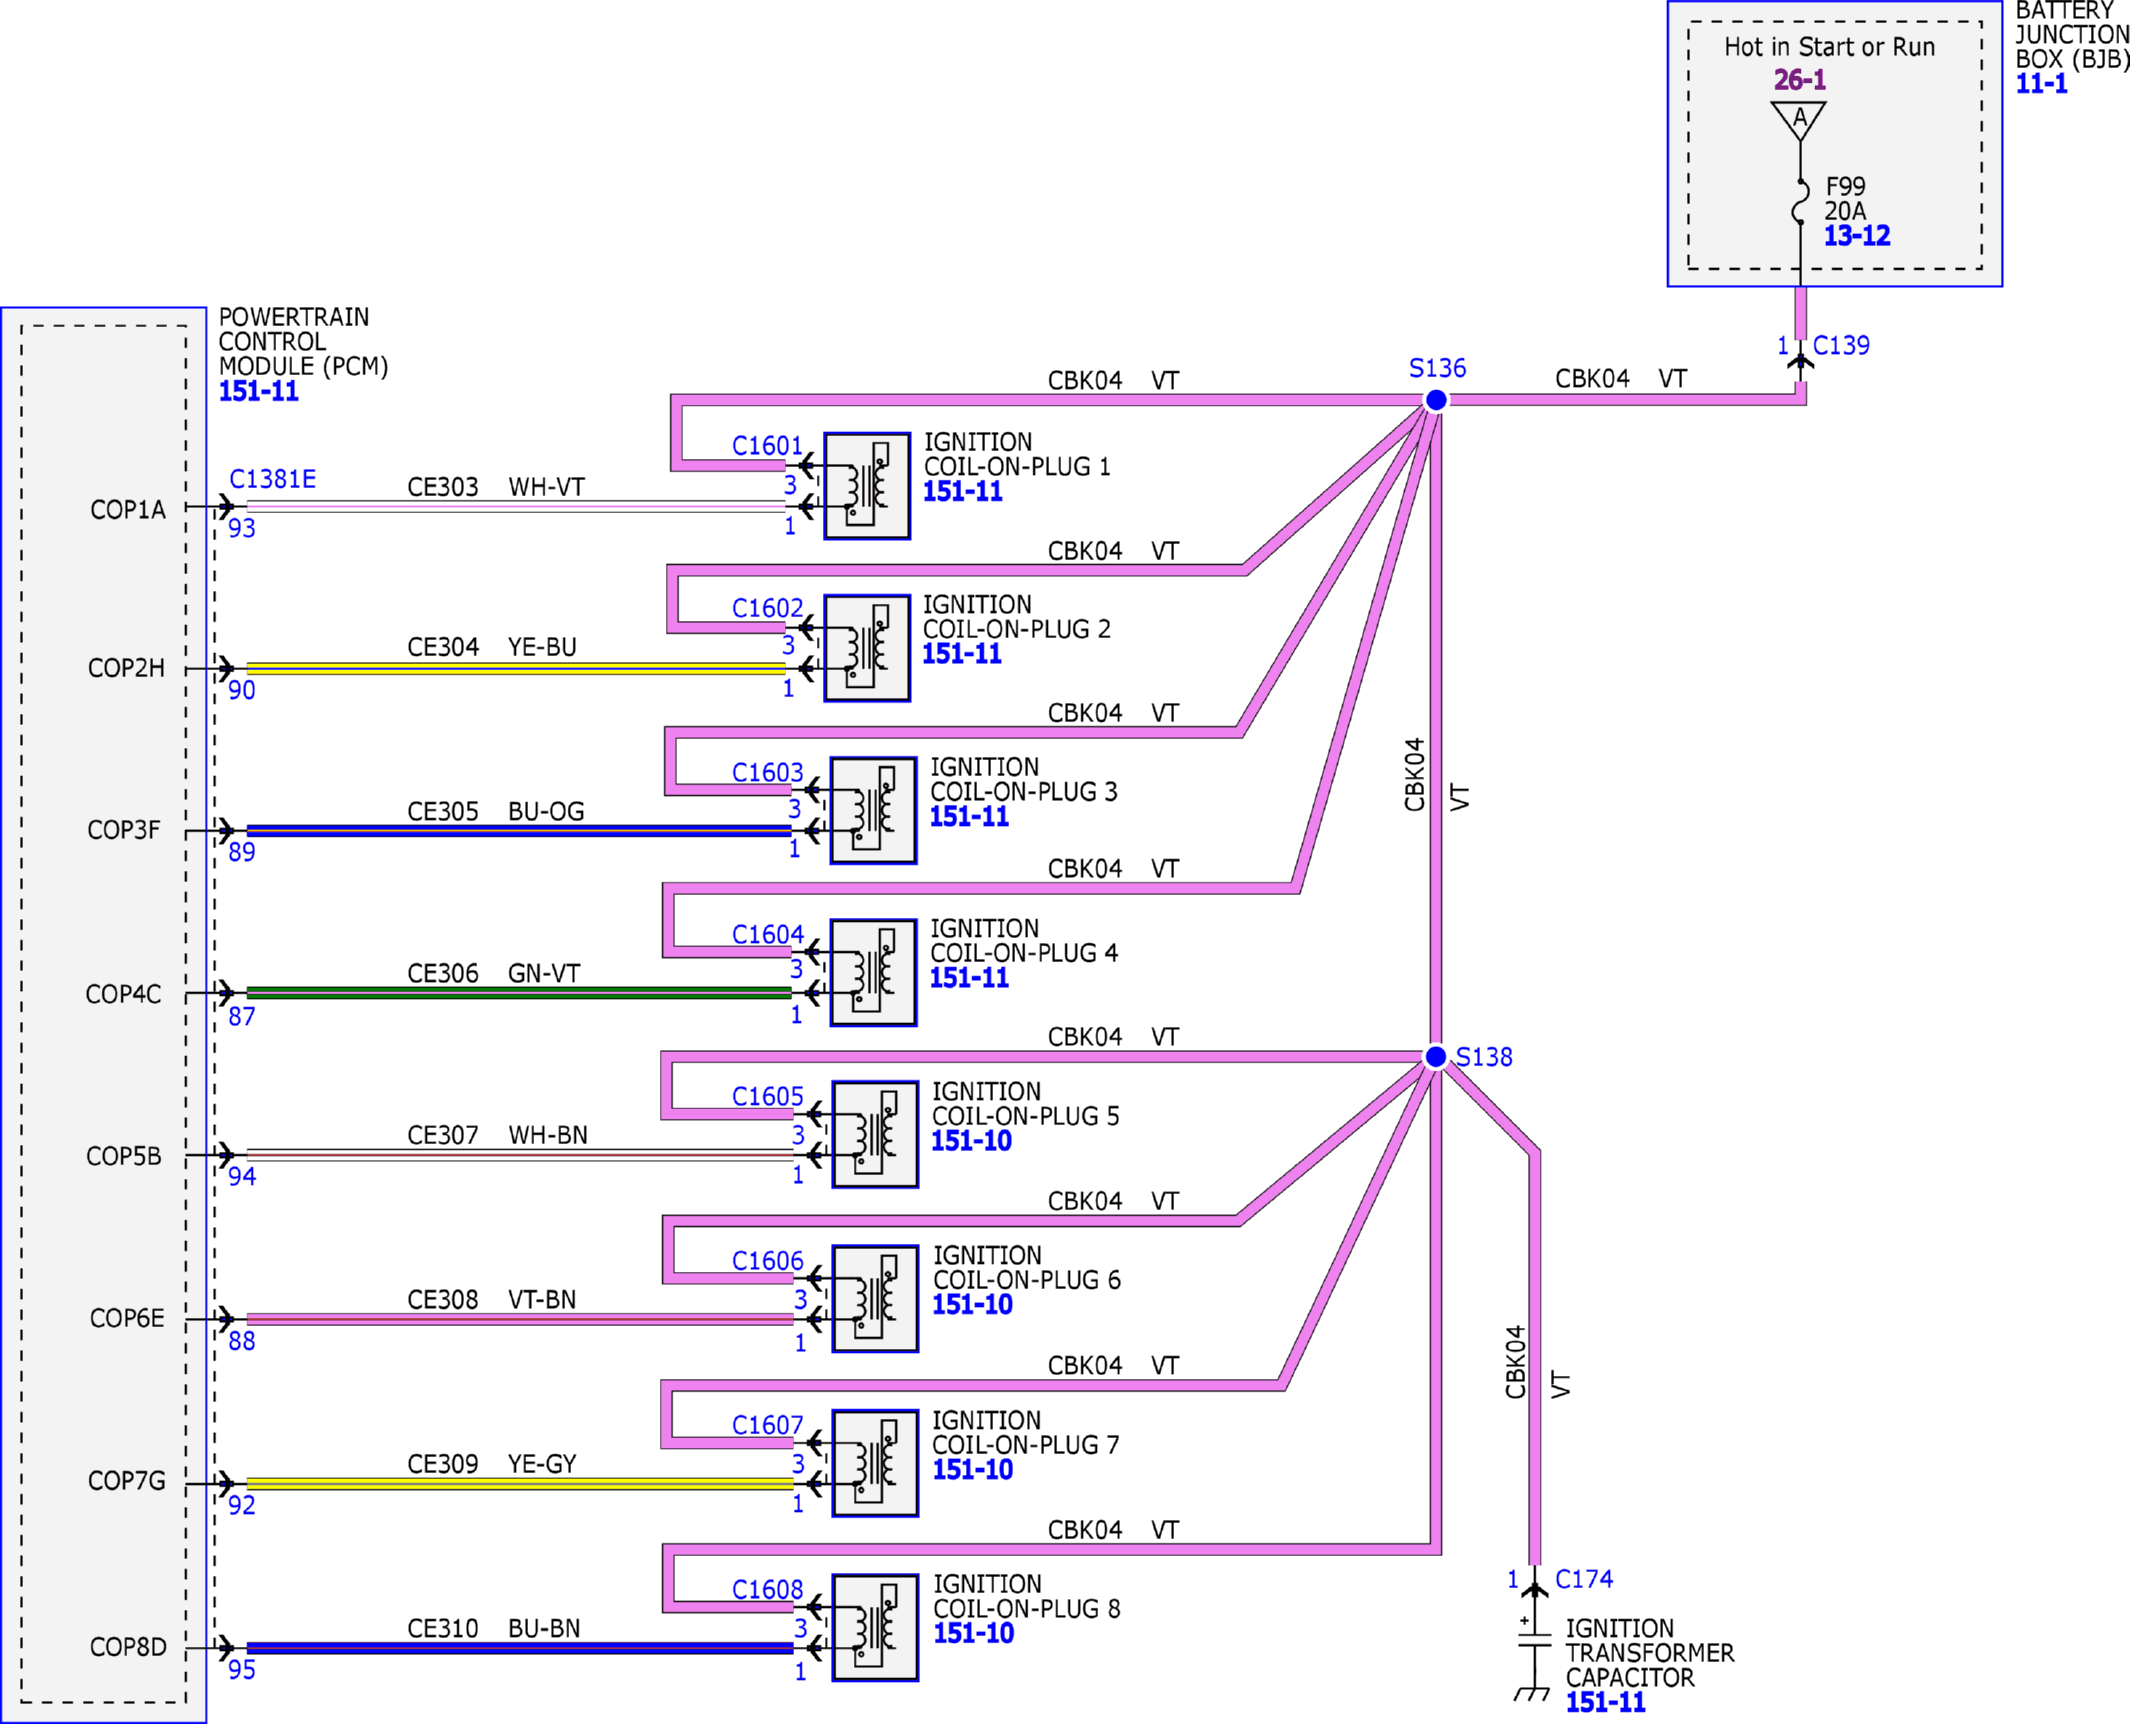Click the triangle A power source symbol
The width and height of the screenshot is (2130, 1724).
1799,120
